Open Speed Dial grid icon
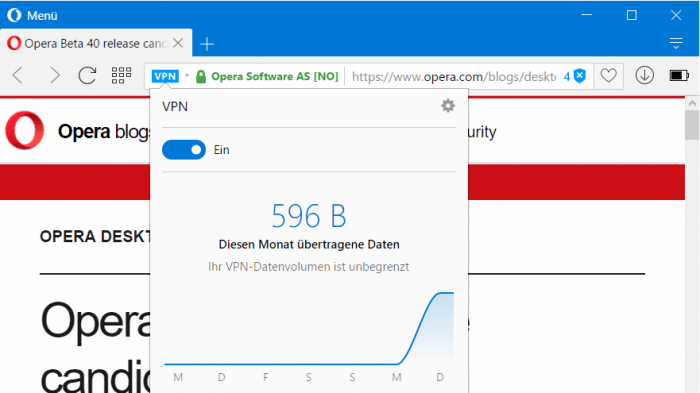700x393 pixels. pos(121,75)
